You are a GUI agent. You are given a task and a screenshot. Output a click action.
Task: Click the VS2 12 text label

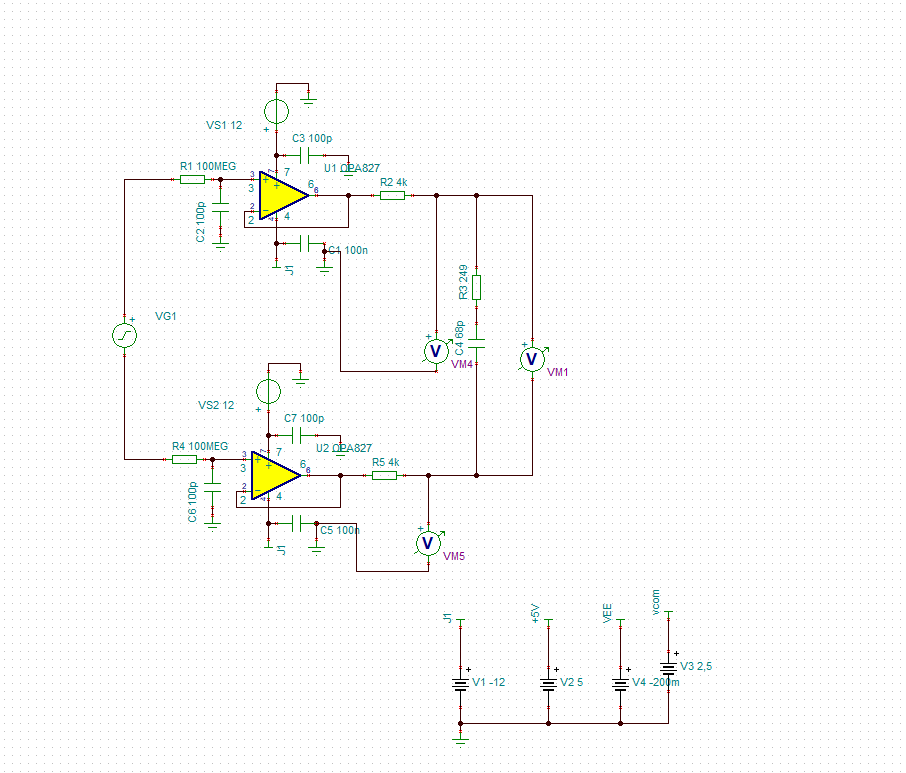click(x=216, y=405)
